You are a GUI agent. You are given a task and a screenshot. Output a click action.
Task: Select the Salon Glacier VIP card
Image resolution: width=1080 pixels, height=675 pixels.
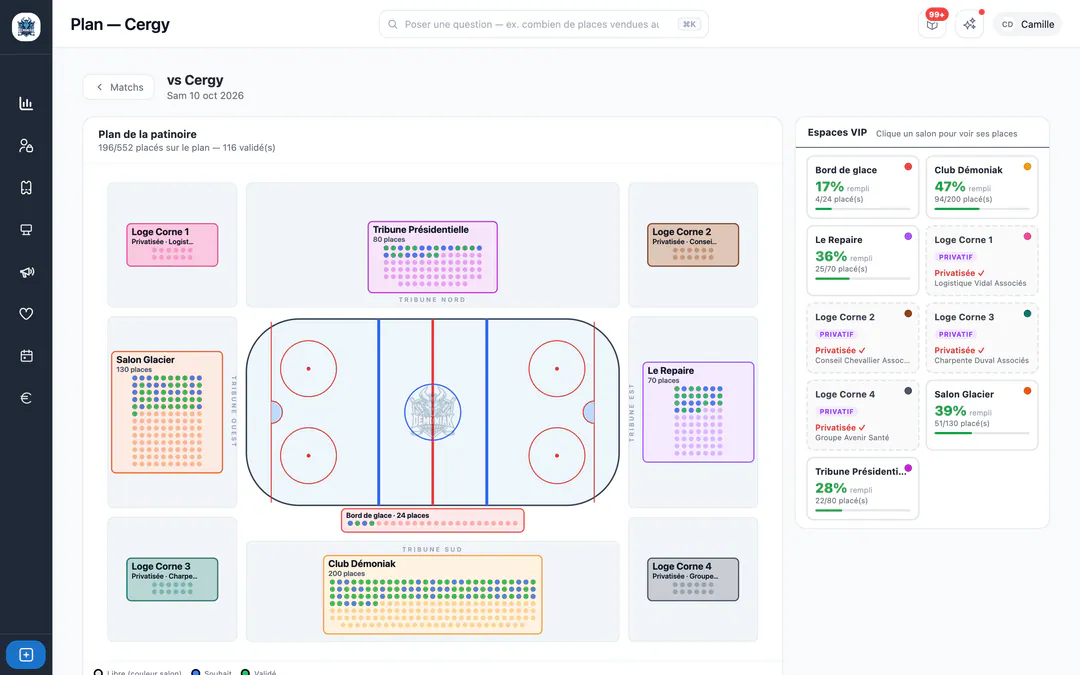coord(982,415)
